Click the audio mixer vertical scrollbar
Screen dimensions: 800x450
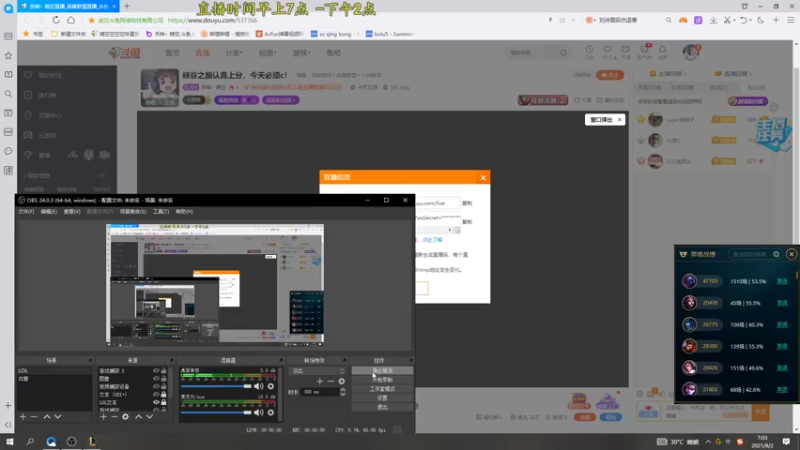[x=280, y=393]
